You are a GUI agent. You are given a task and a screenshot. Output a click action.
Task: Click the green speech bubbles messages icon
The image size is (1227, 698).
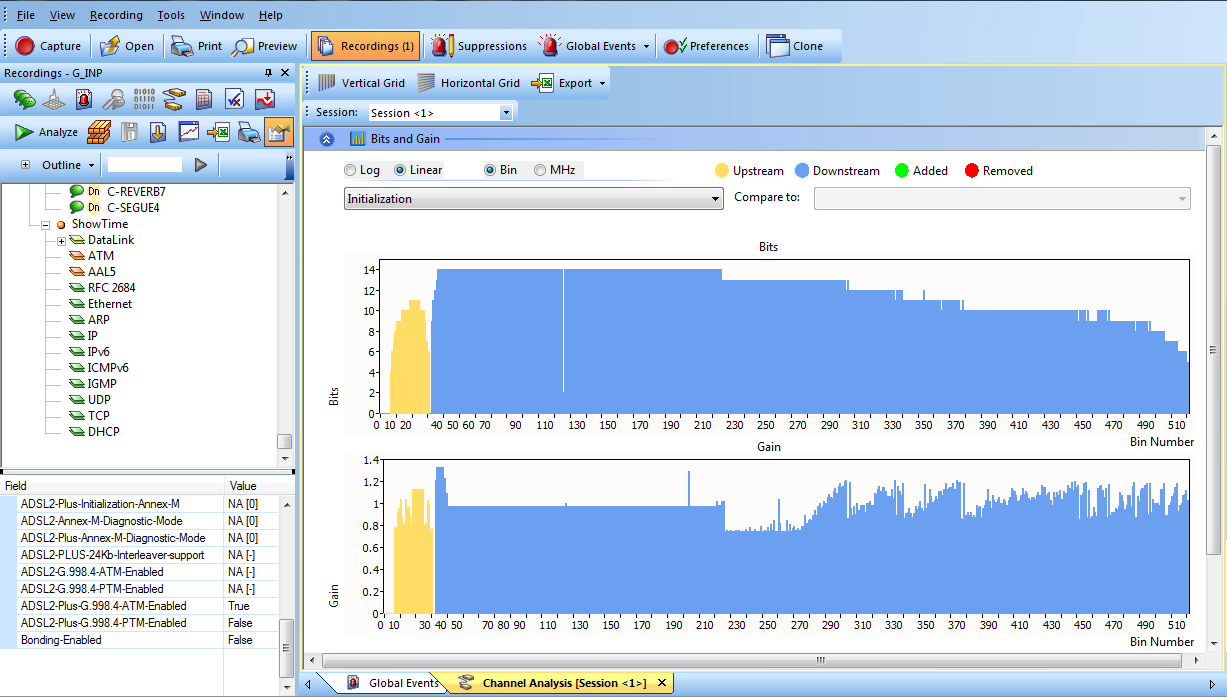[x=24, y=99]
